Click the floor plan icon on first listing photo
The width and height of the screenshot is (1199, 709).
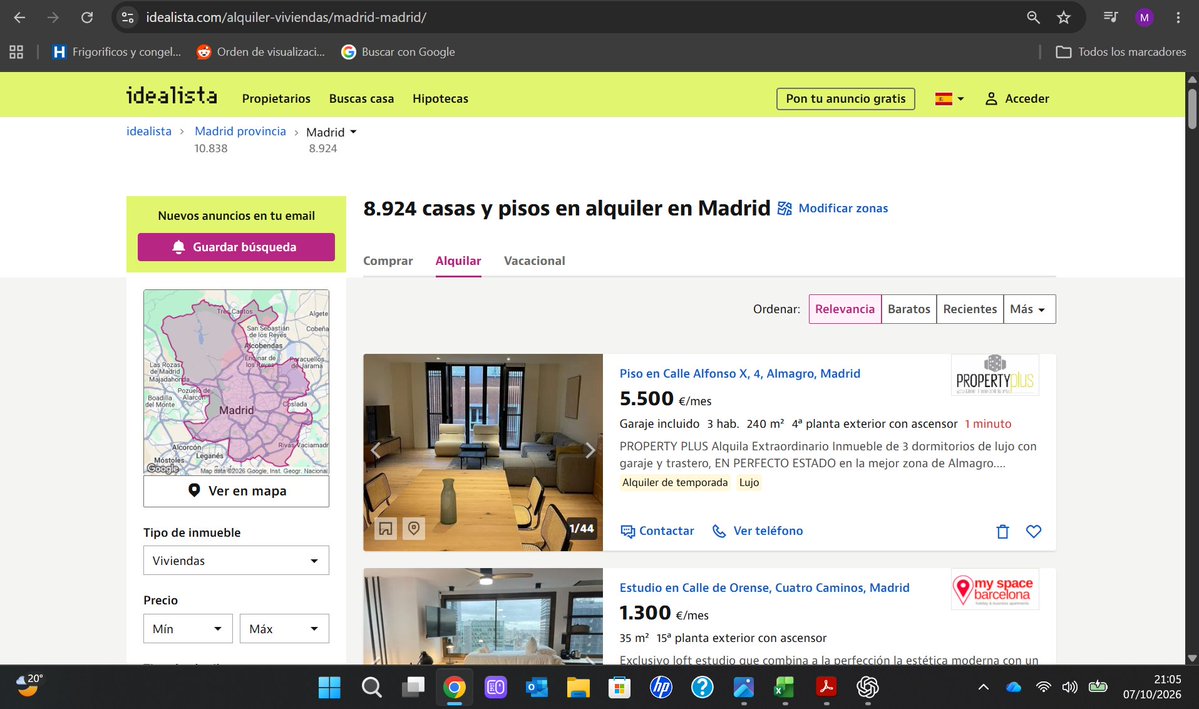click(x=385, y=528)
